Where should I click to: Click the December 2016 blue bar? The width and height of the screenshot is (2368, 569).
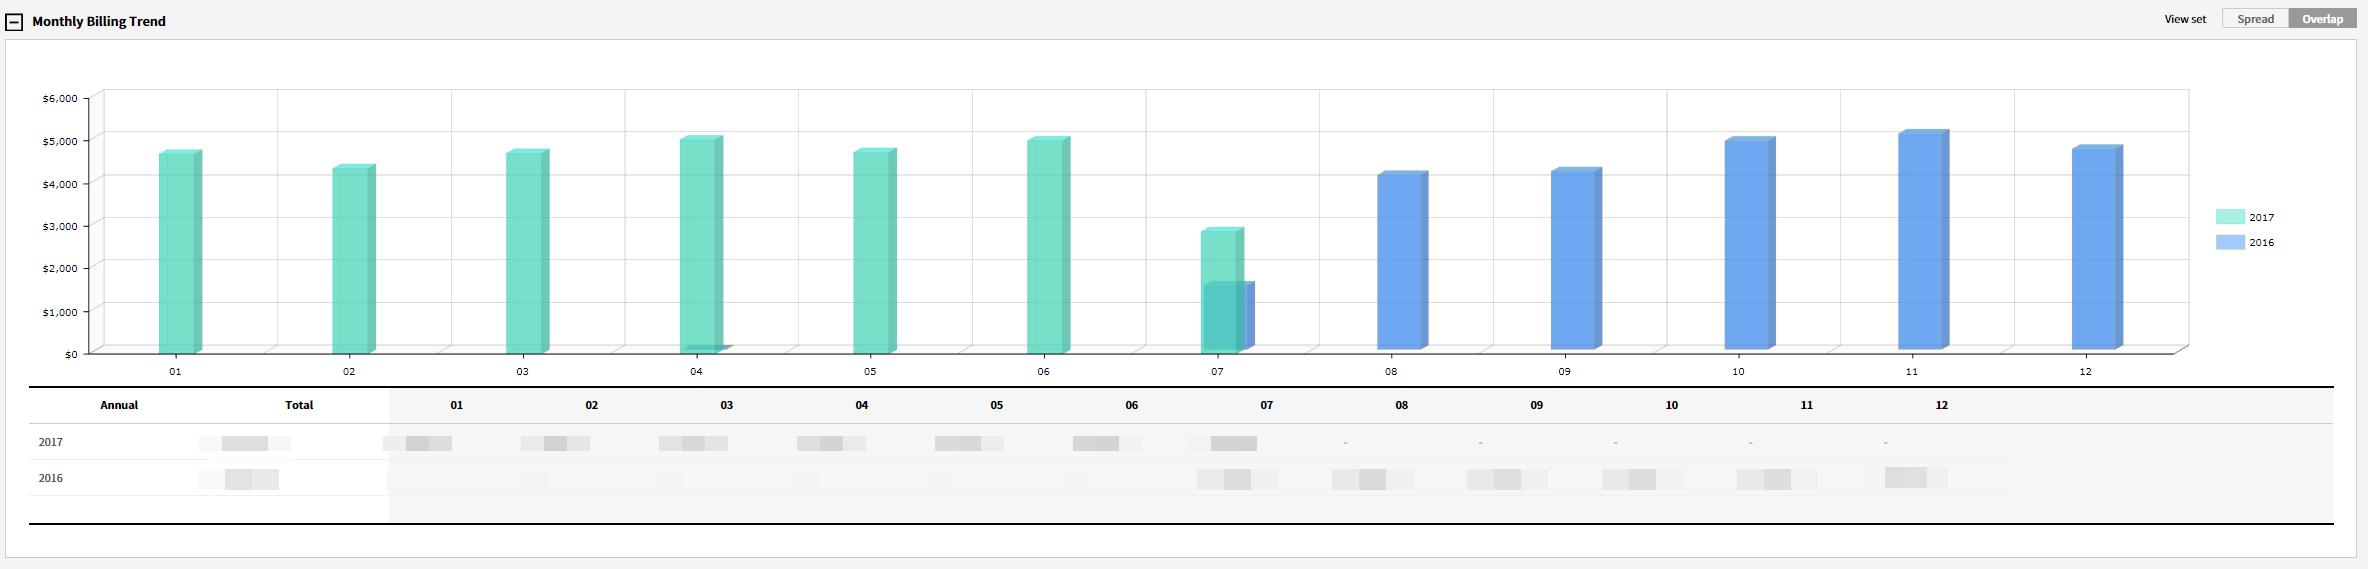click(x=2094, y=248)
